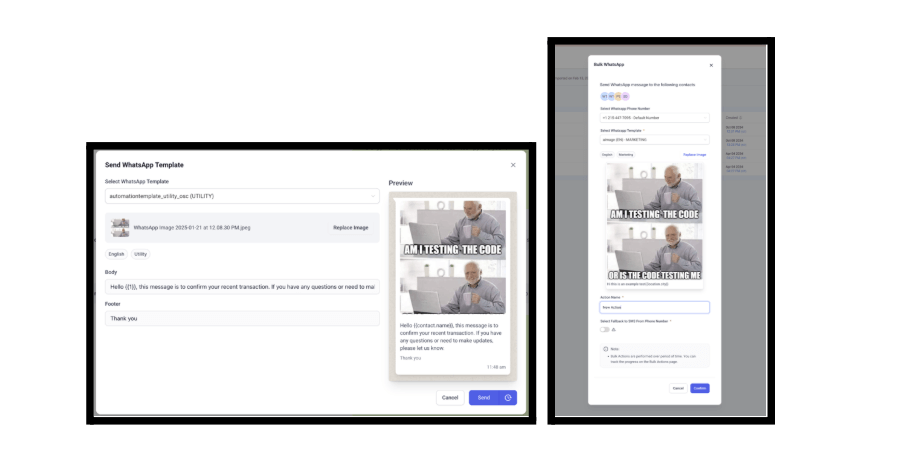Click the Preview heading in Send dialog
Viewport: 909px width, 451px height.
coord(401,183)
